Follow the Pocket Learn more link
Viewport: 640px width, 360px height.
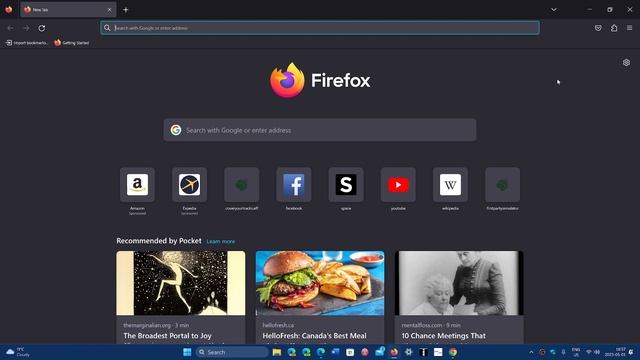coord(221,242)
